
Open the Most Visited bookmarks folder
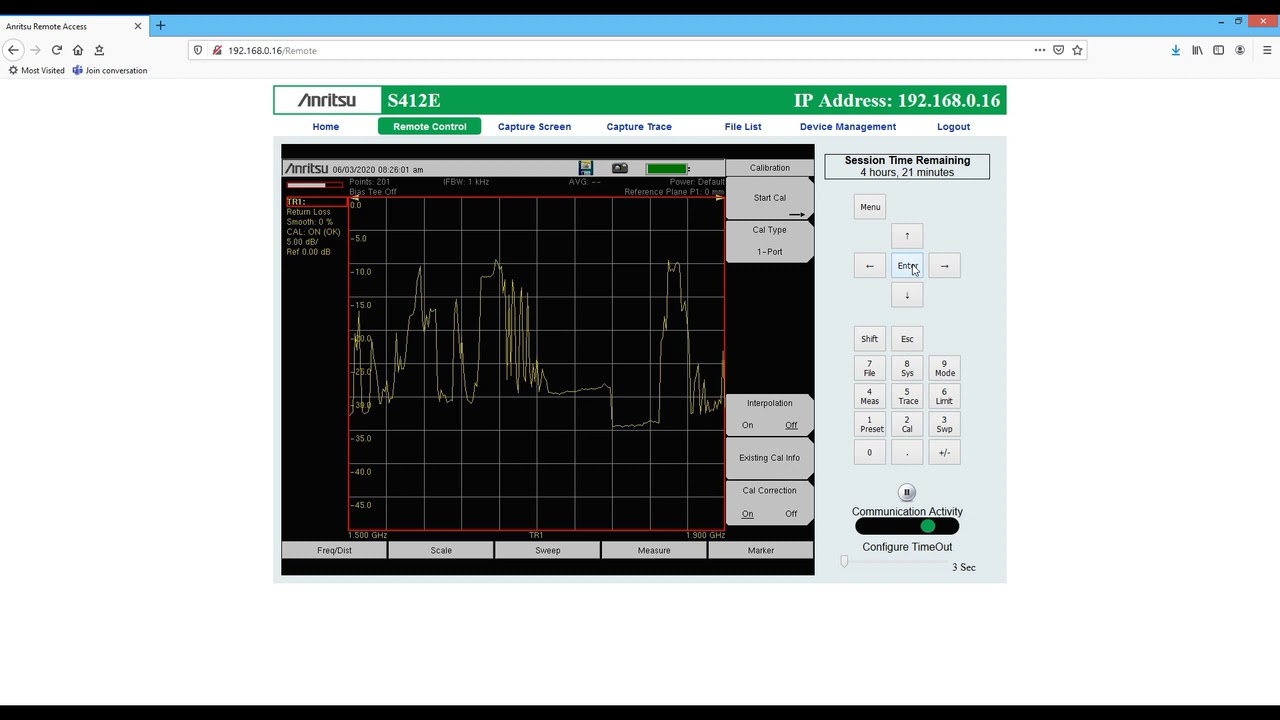coord(37,71)
